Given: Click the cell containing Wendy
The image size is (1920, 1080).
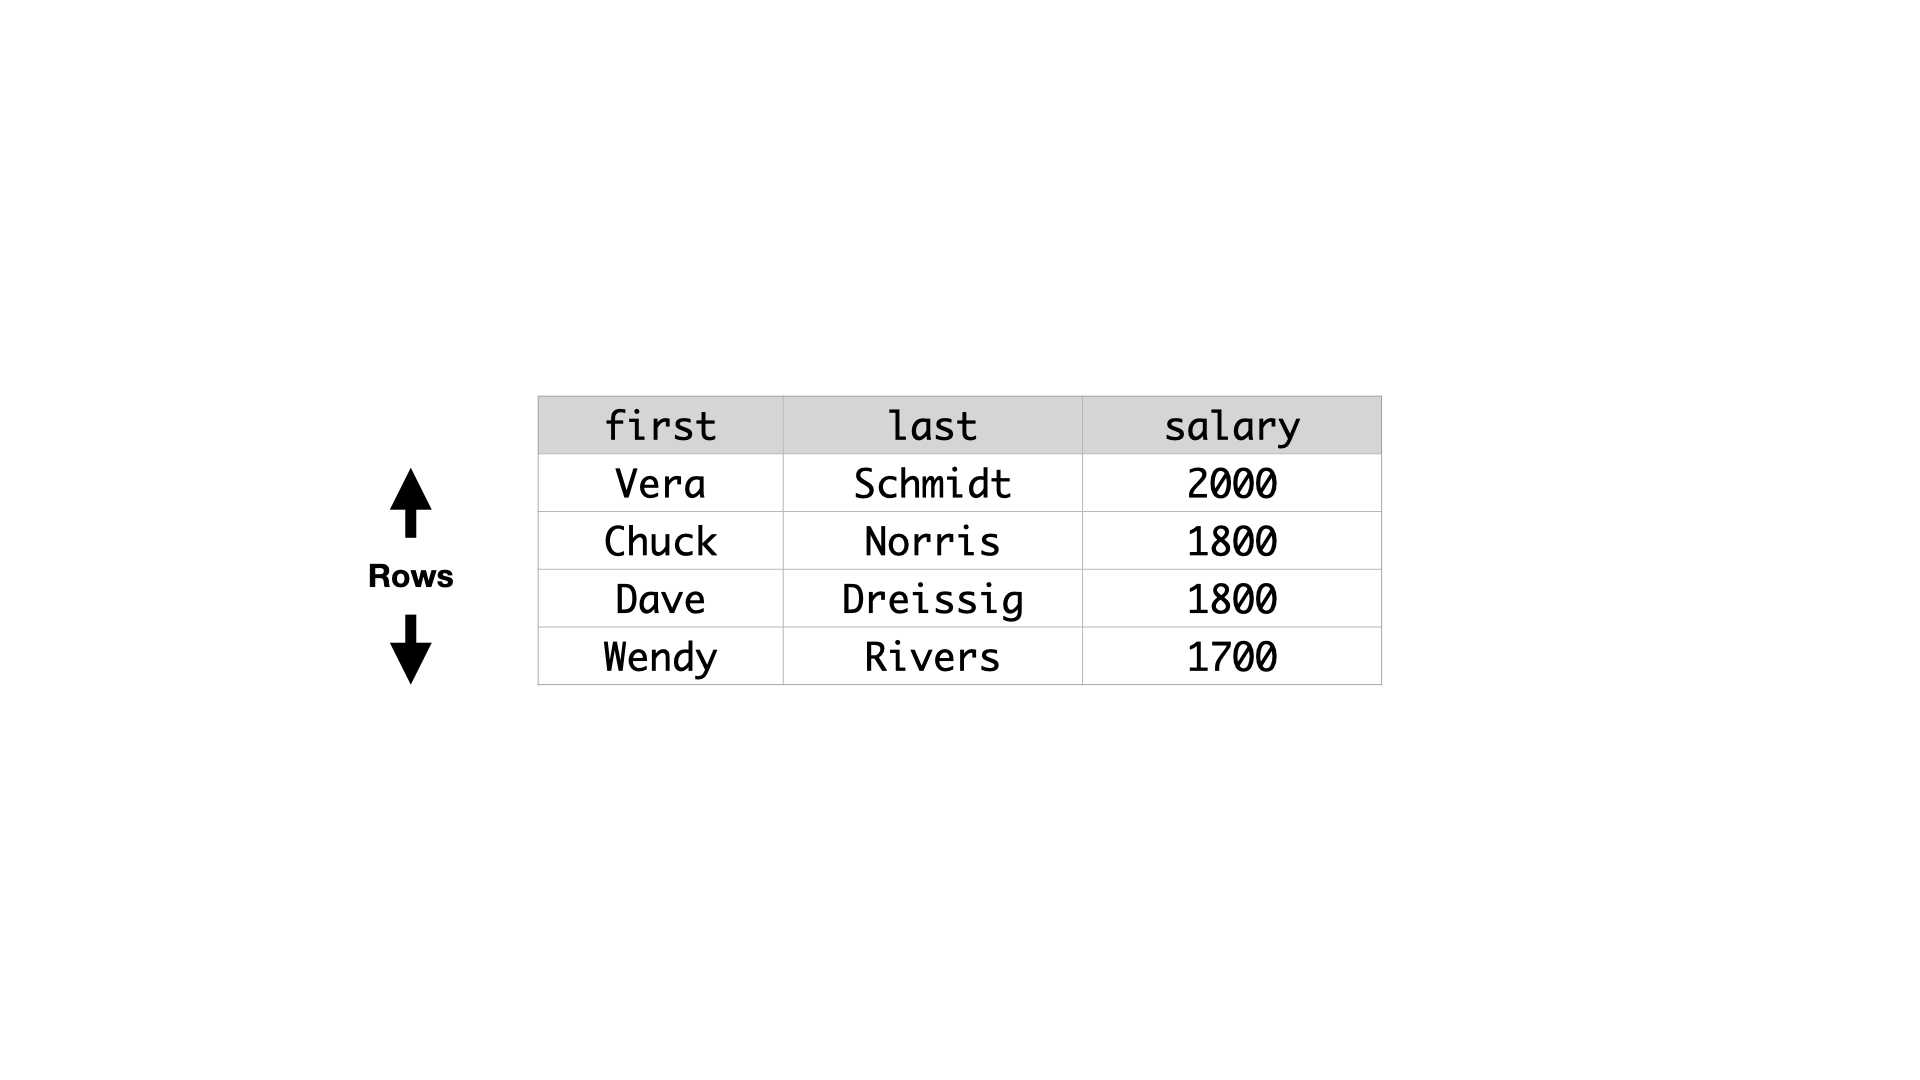Looking at the screenshot, I should 660,656.
